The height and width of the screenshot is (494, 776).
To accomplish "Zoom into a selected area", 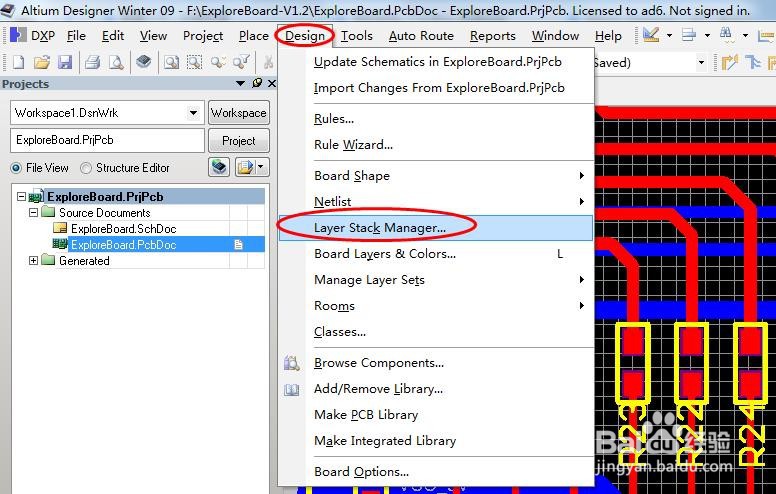I will (x=194, y=62).
